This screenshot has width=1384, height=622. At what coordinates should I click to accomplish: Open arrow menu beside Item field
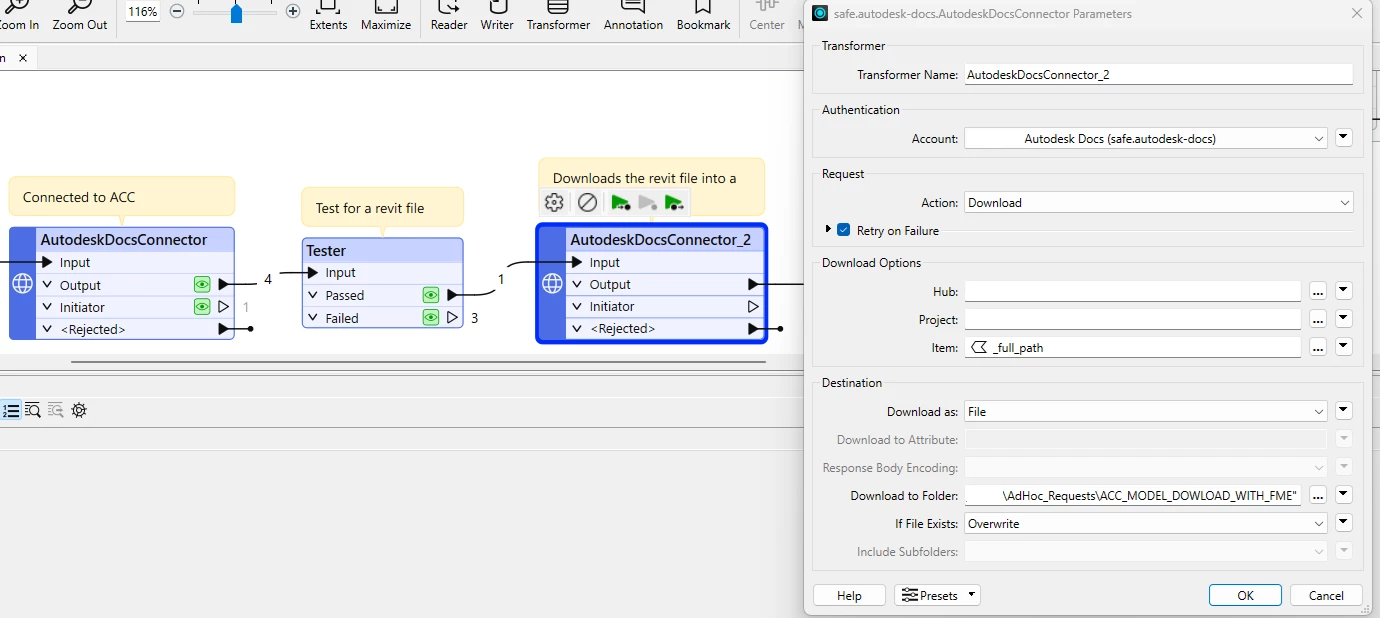[x=1344, y=347]
